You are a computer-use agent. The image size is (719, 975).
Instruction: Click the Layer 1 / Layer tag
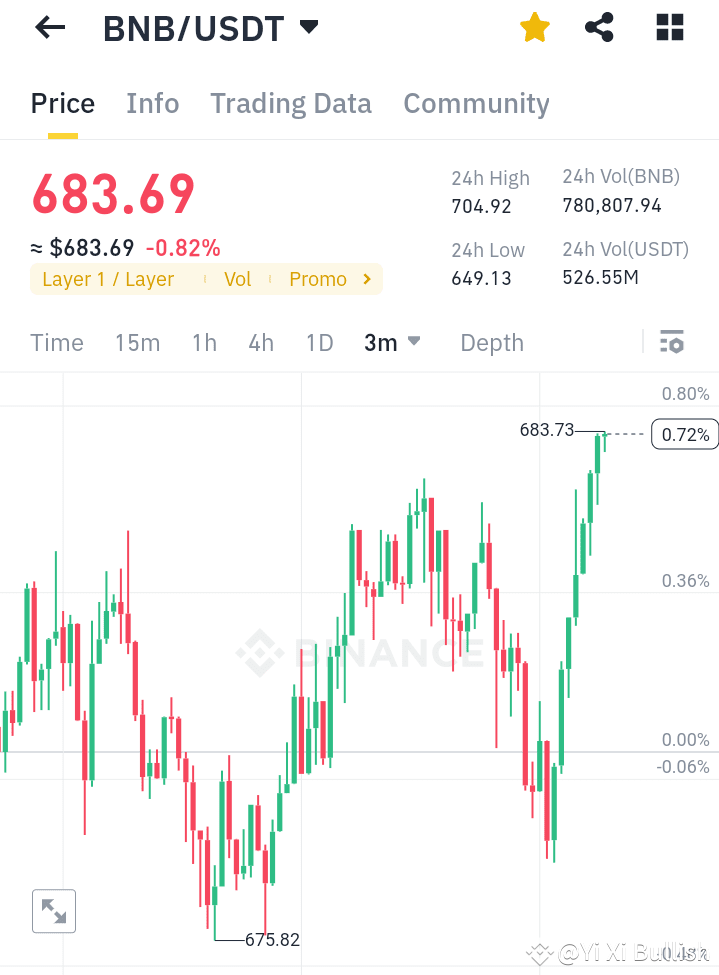[x=107, y=279]
